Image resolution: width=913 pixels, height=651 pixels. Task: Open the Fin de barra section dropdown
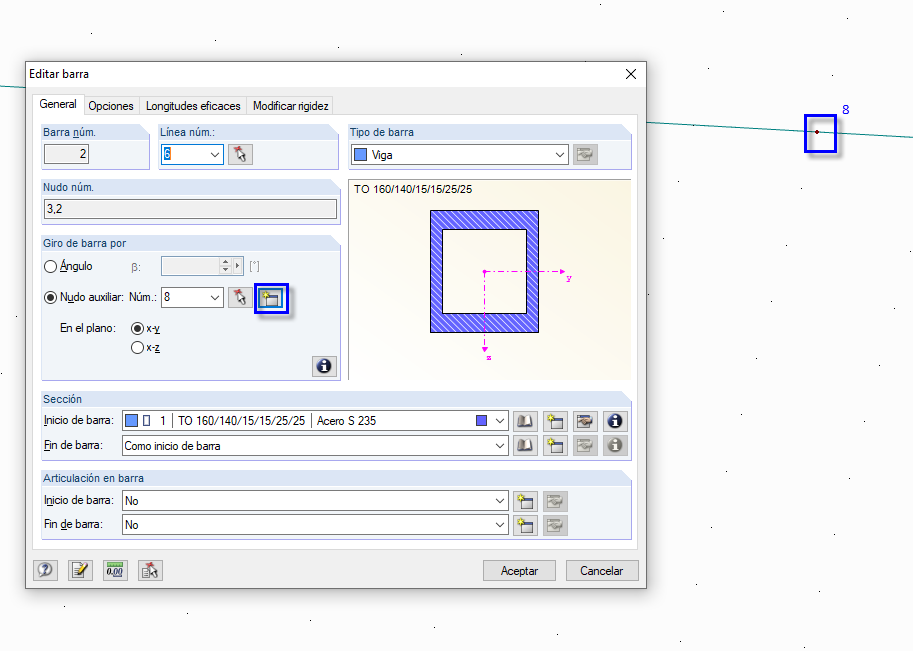(x=500, y=445)
